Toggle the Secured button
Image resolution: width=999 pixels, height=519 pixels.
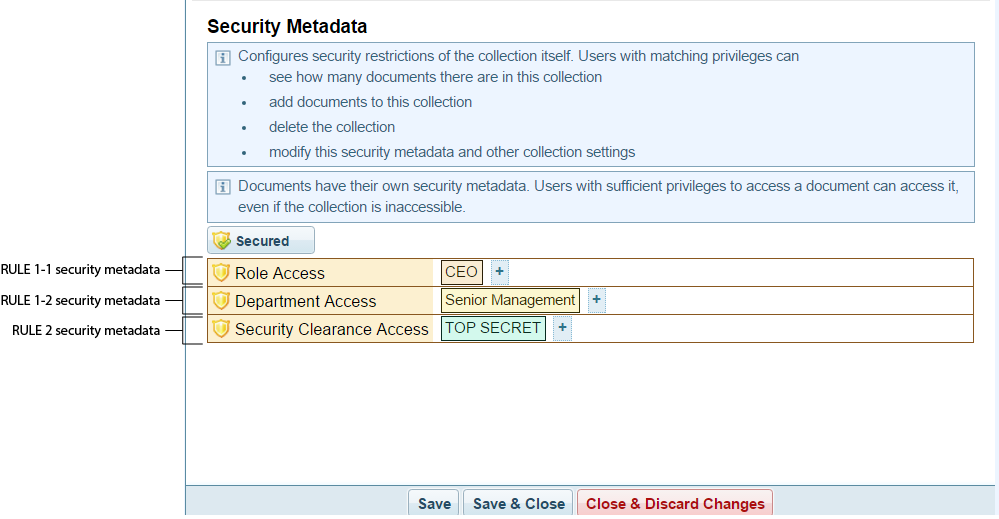[261, 241]
